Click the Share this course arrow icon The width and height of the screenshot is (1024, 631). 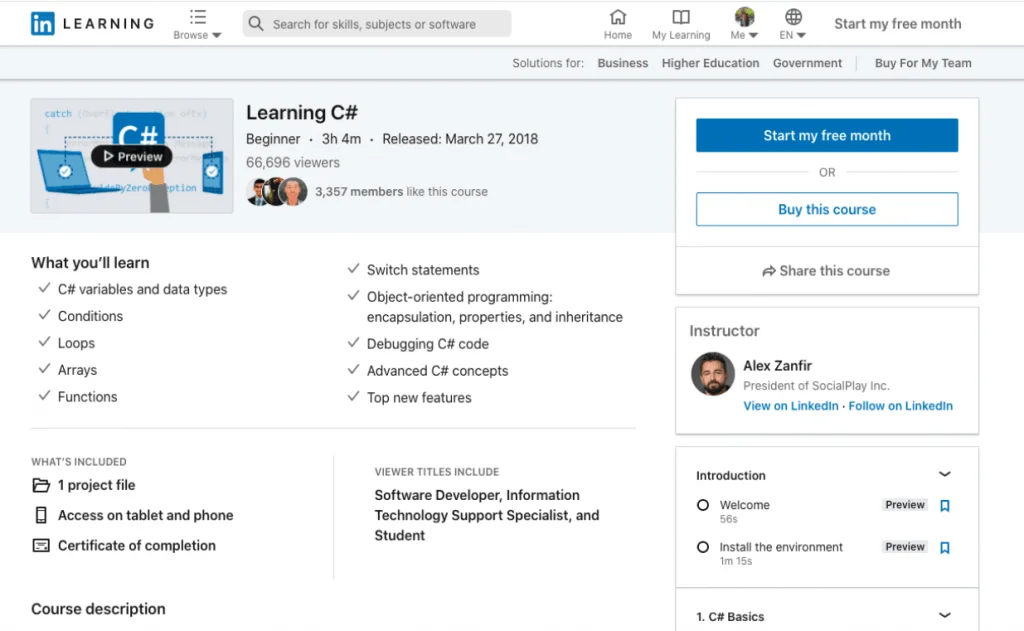(768, 271)
